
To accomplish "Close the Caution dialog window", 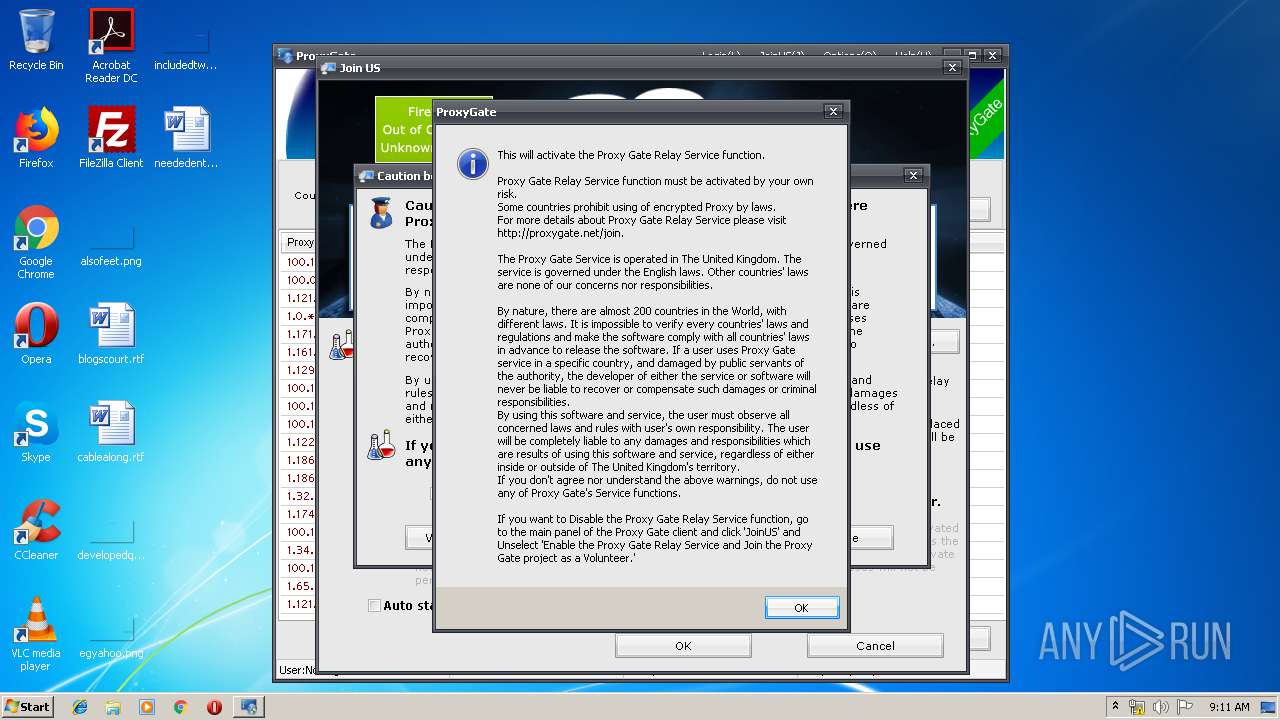I will pos(913,175).
